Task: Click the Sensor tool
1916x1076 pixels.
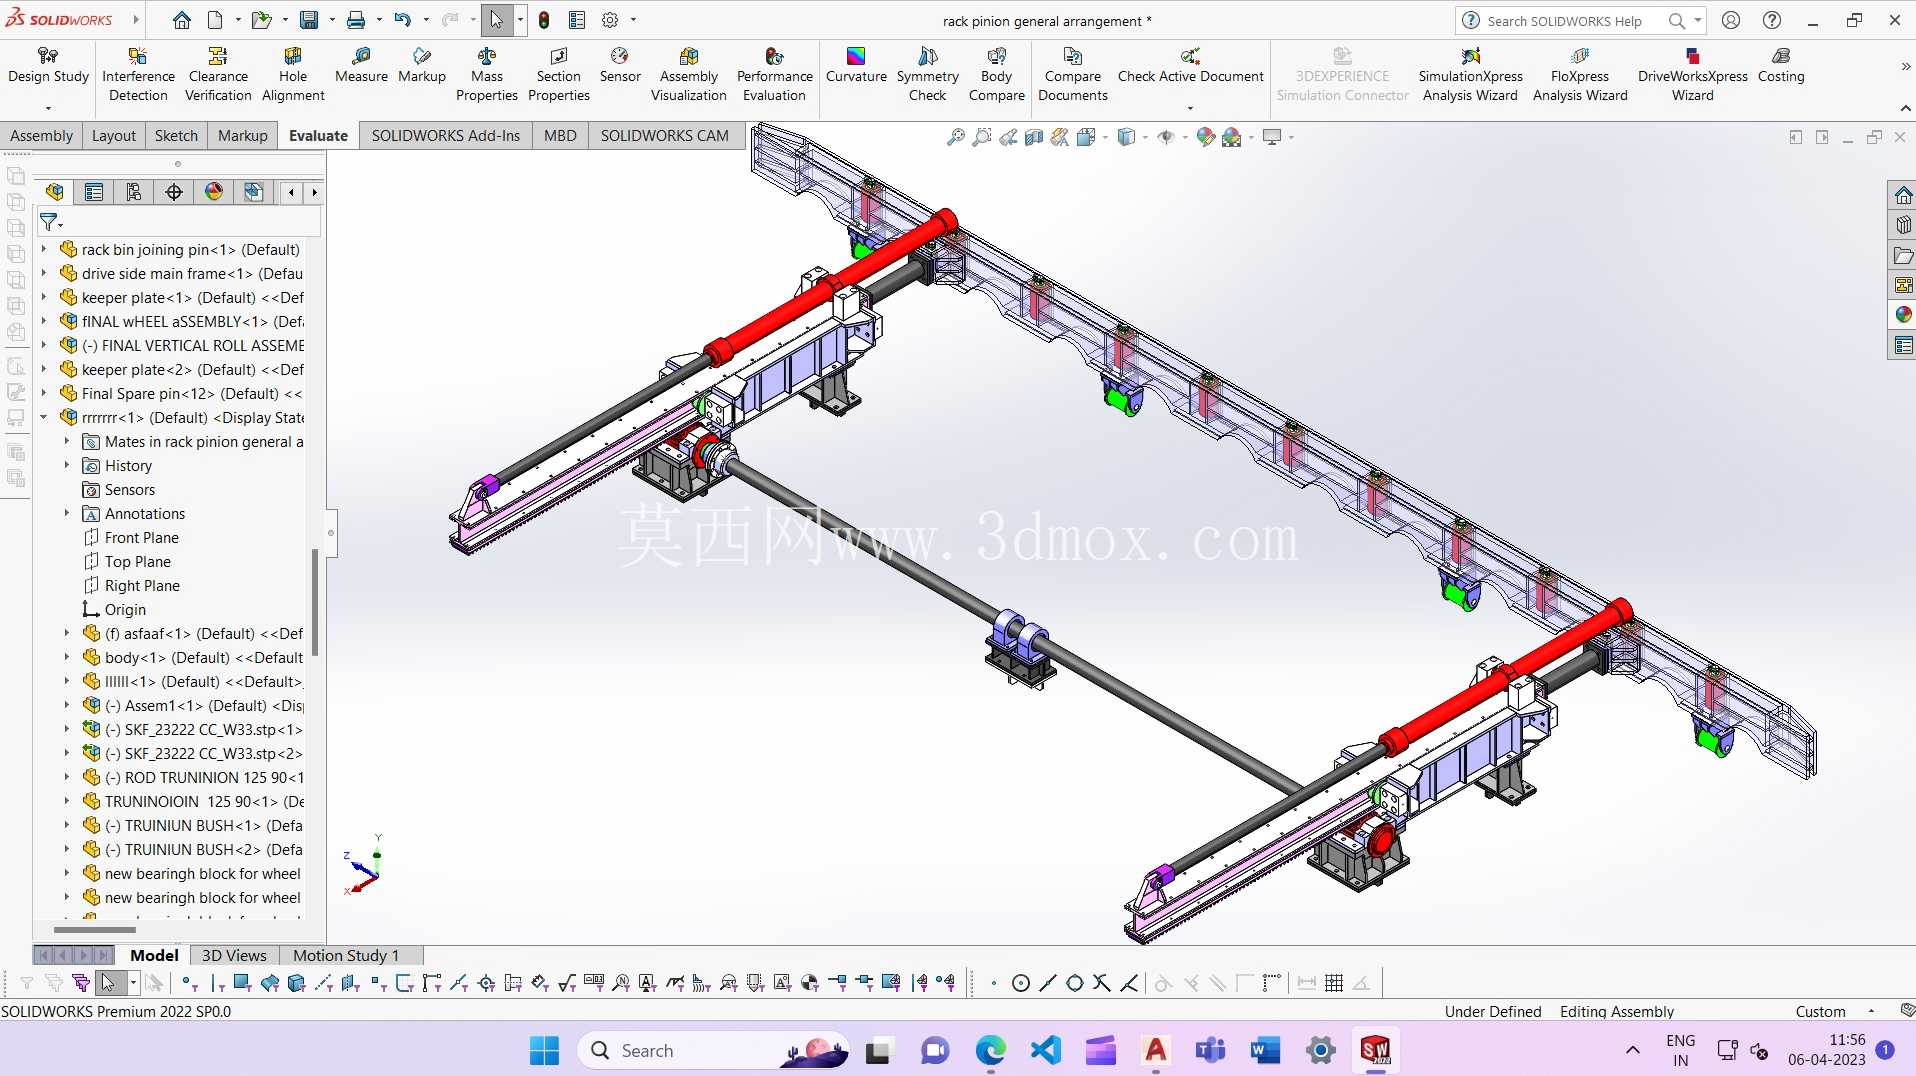Action: tap(620, 66)
